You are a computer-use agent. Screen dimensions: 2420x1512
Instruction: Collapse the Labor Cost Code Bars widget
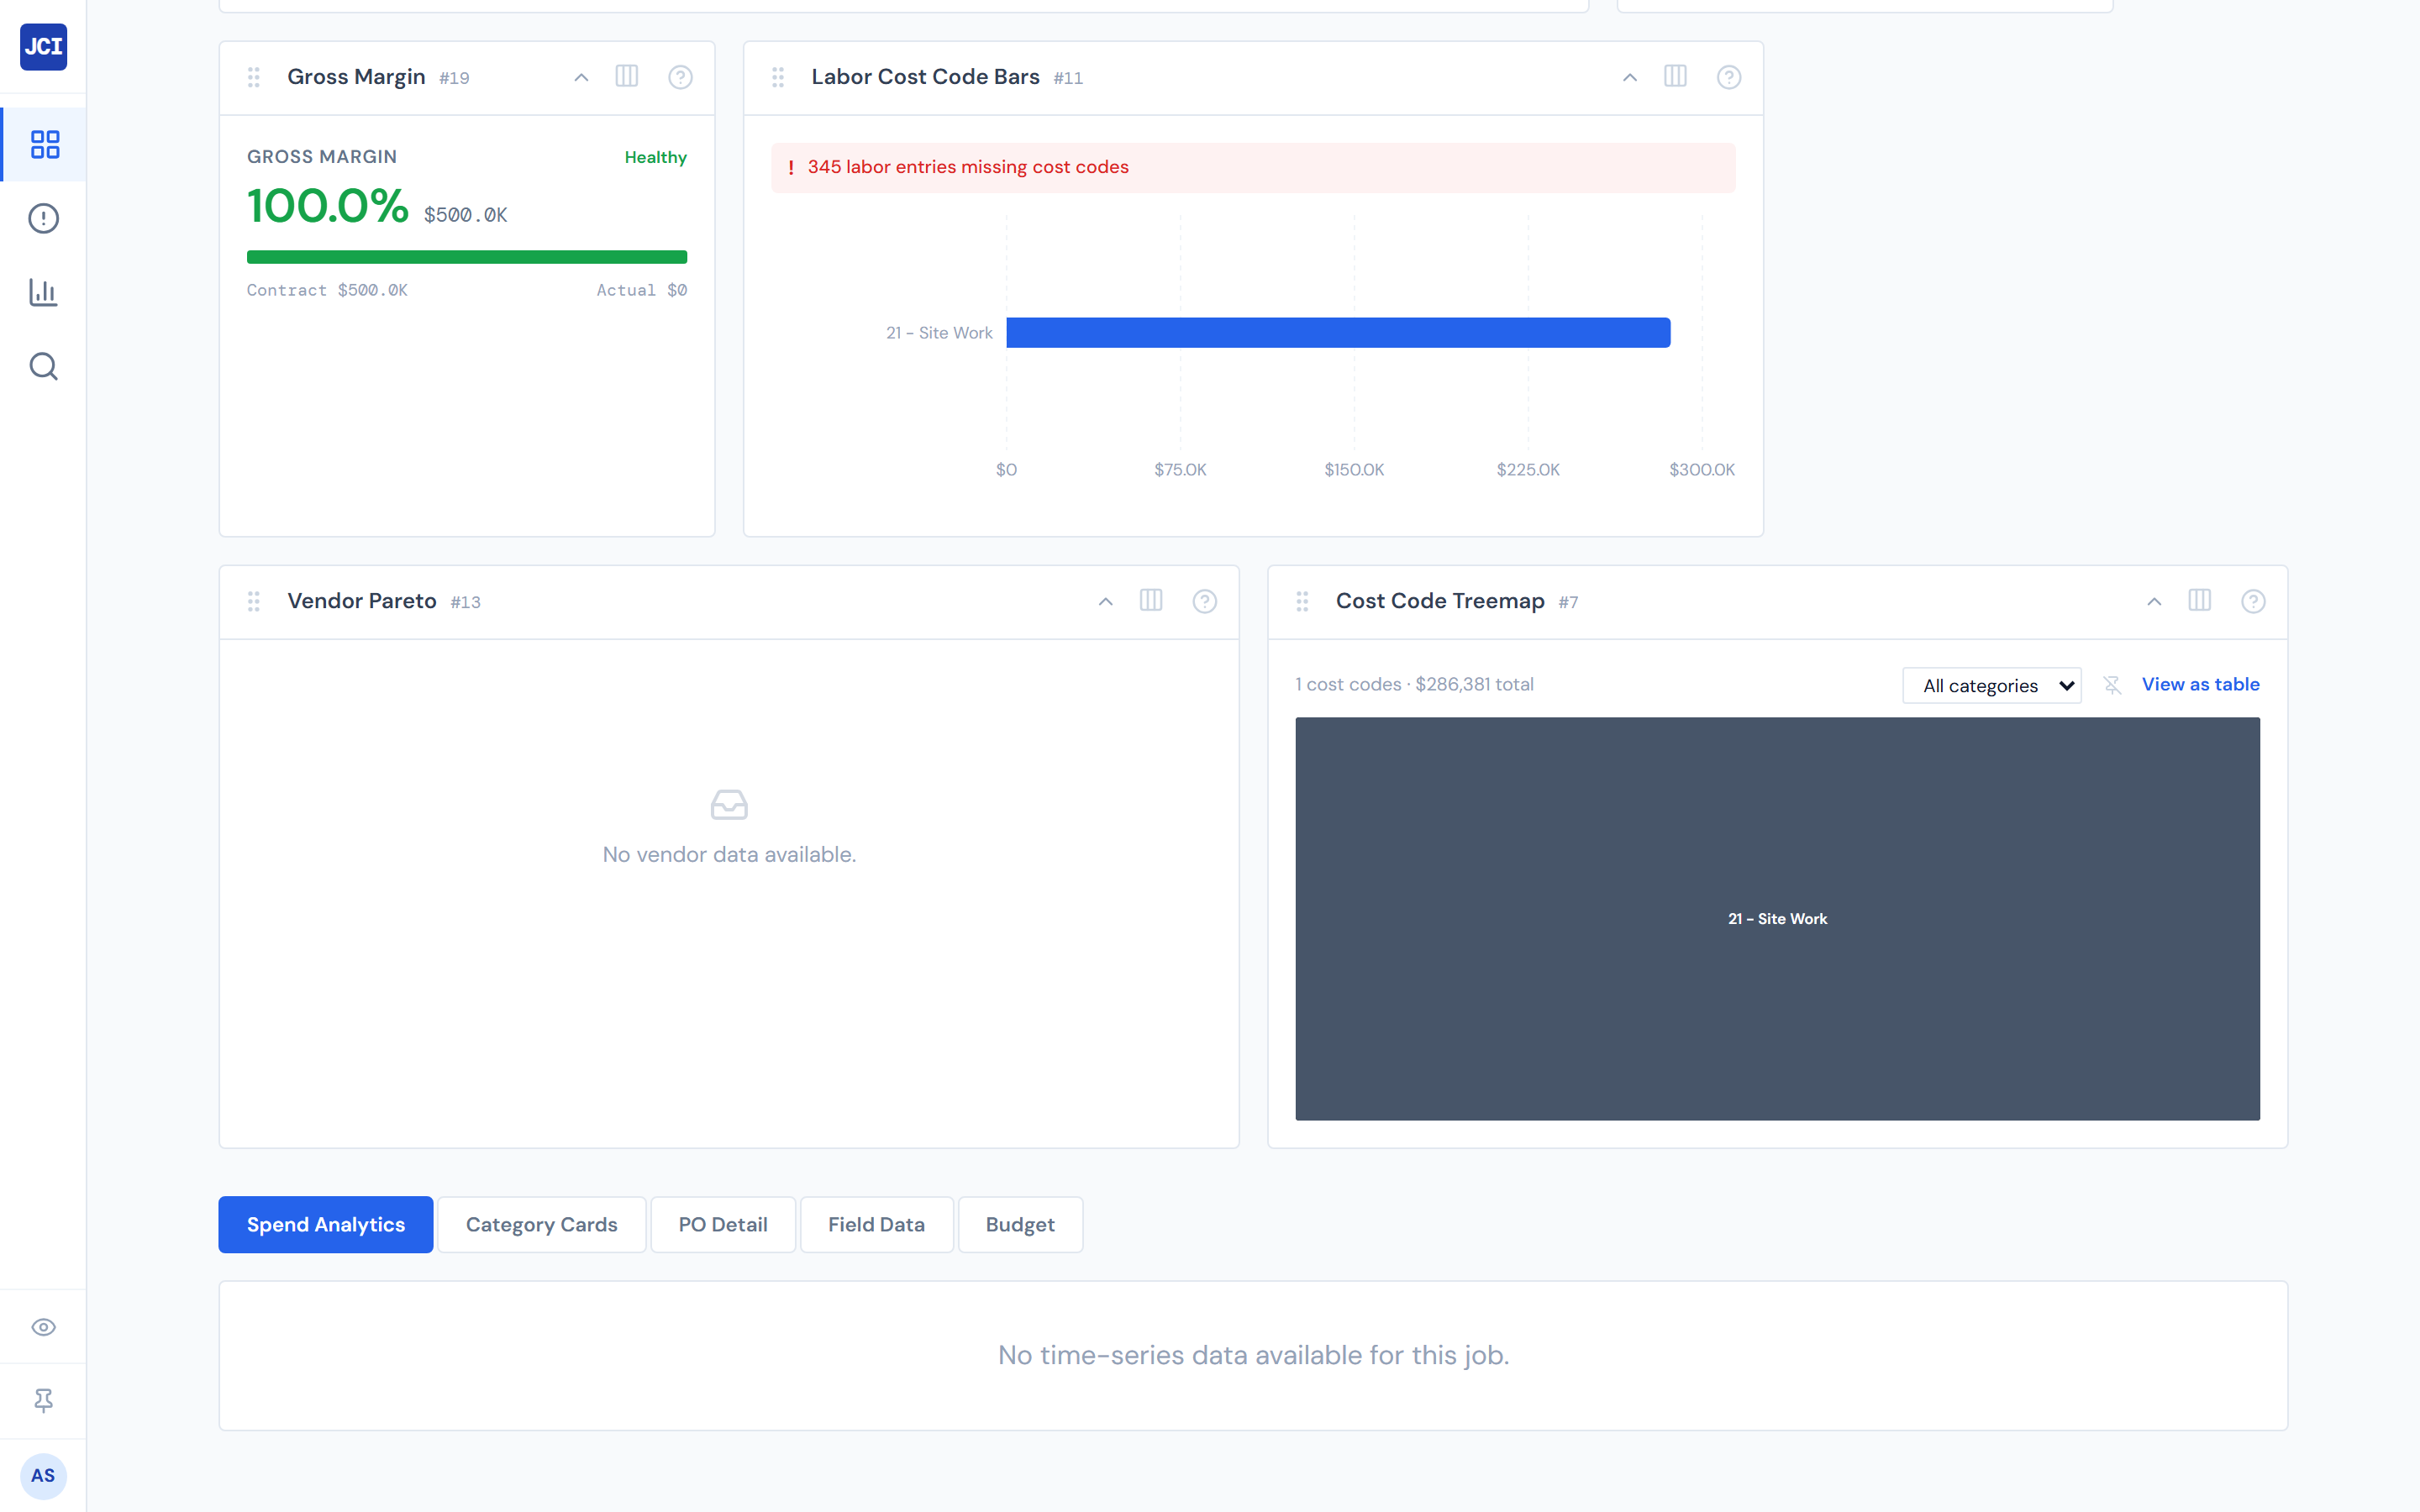(1629, 77)
